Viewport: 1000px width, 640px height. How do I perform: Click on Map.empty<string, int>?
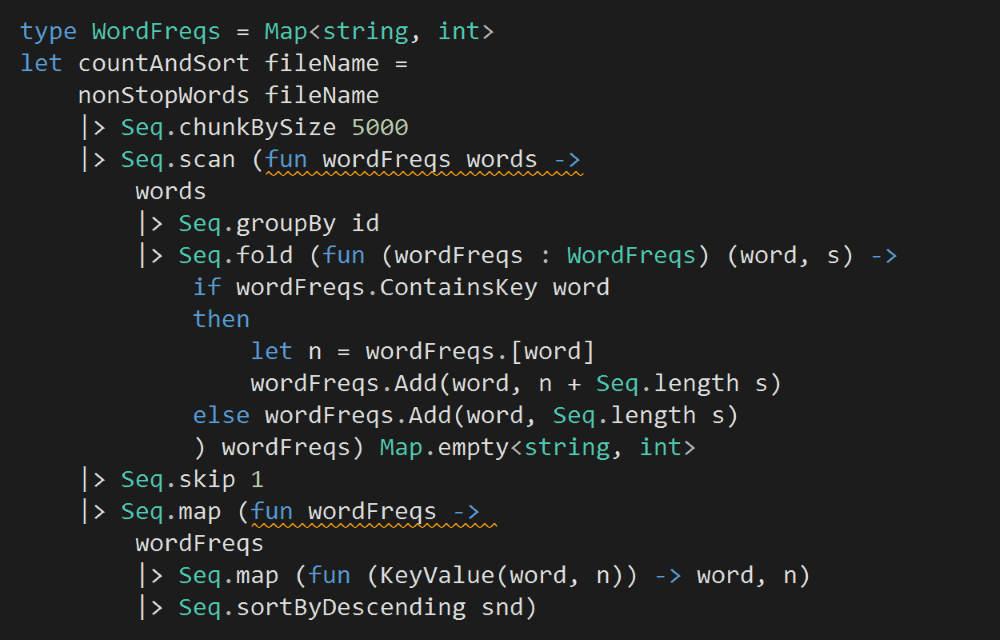tap(537, 447)
